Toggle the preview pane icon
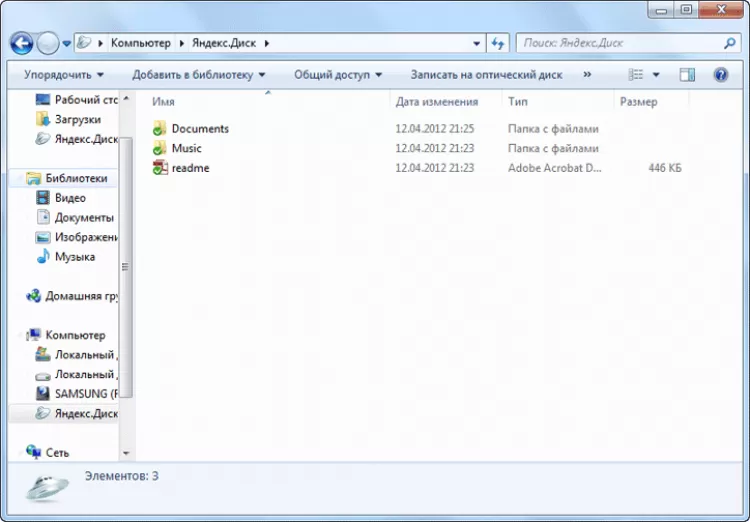The height and width of the screenshot is (522, 750). click(687, 75)
